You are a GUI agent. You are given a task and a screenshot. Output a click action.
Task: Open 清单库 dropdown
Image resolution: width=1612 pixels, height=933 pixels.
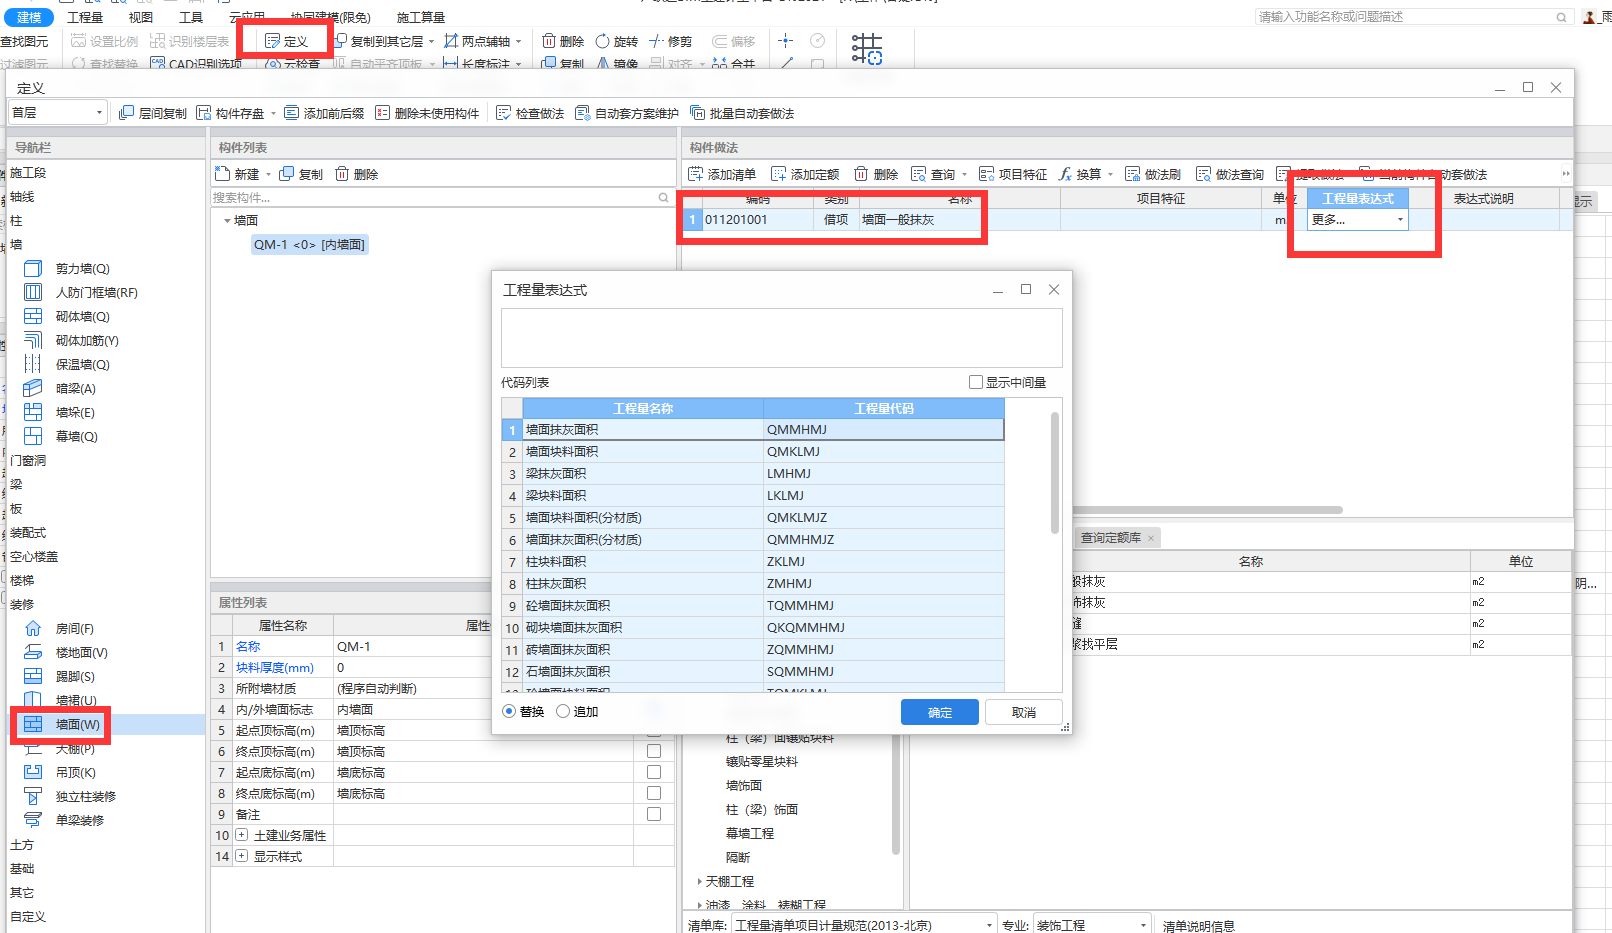click(865, 925)
